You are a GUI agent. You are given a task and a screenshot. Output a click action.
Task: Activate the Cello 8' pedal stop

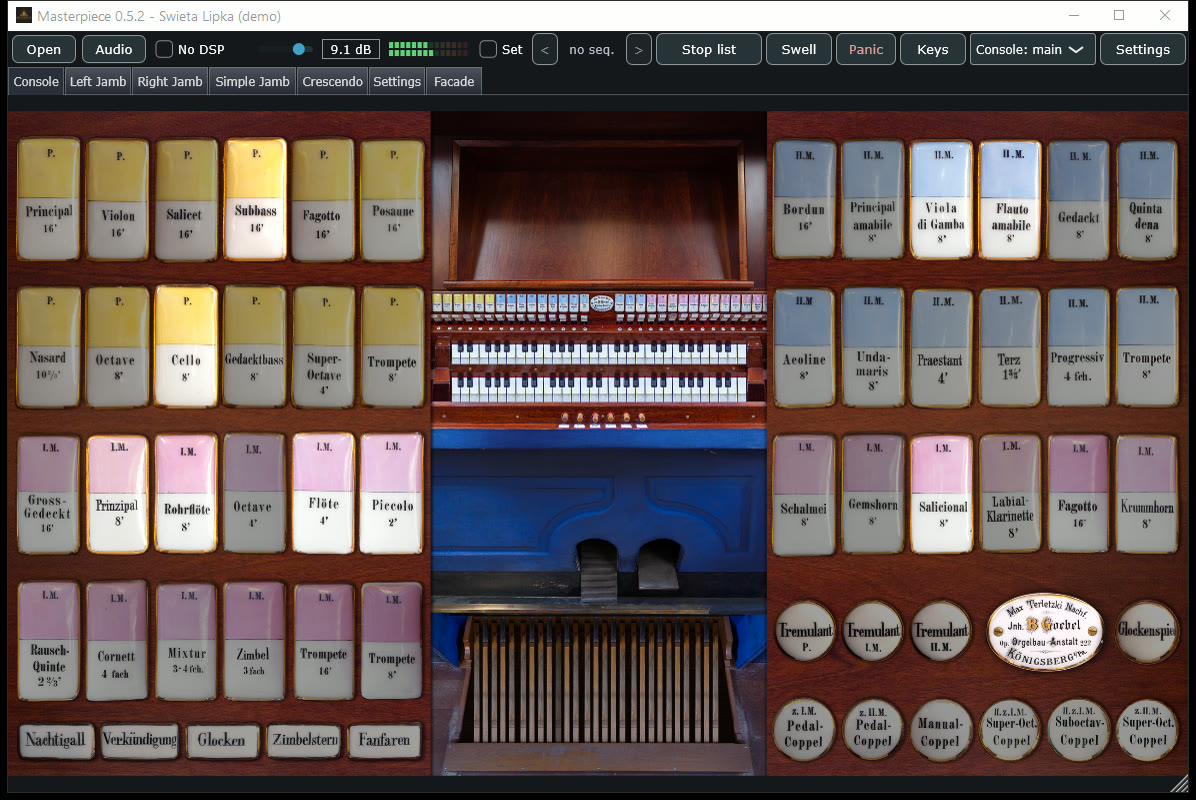click(x=186, y=345)
